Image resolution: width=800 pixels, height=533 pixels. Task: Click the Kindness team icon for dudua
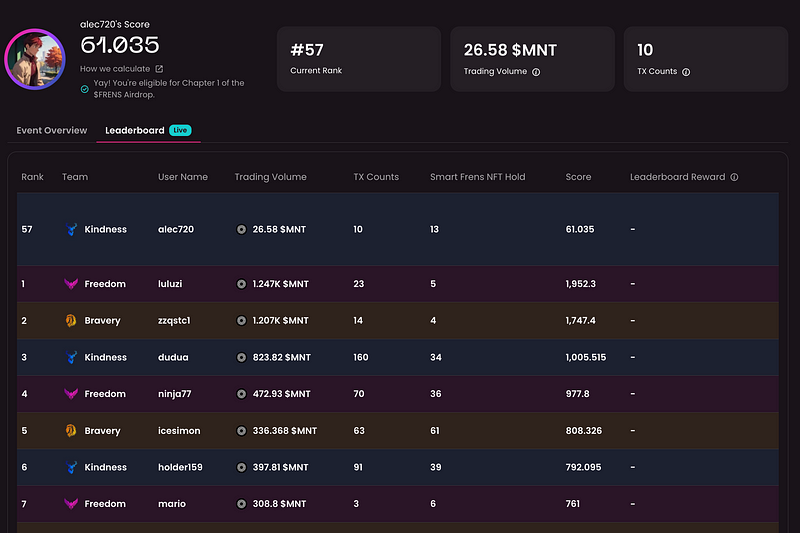click(71, 357)
